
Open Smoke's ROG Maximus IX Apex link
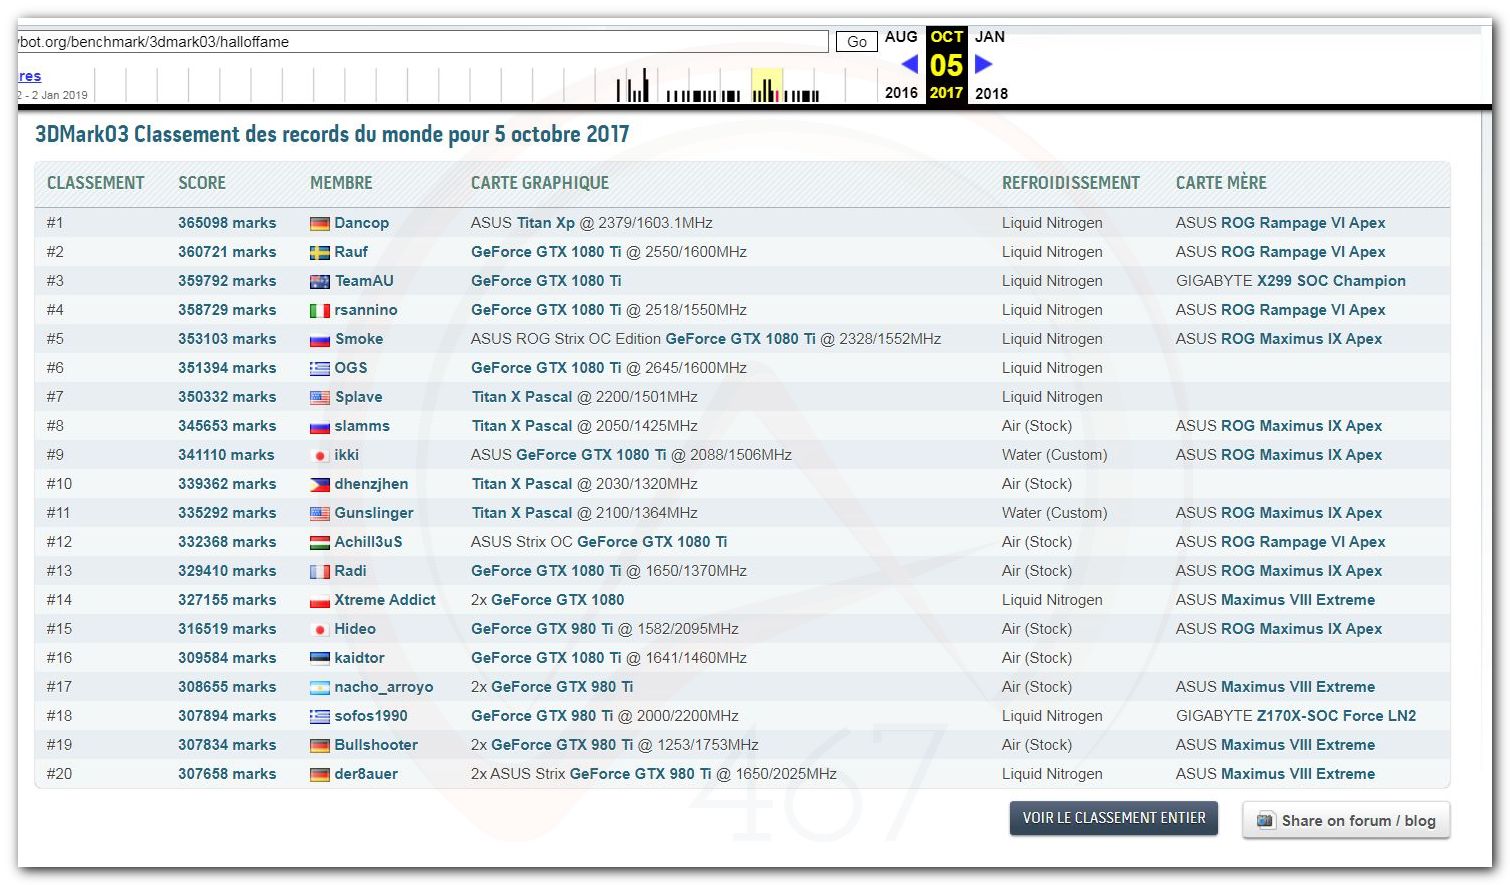tap(1301, 339)
